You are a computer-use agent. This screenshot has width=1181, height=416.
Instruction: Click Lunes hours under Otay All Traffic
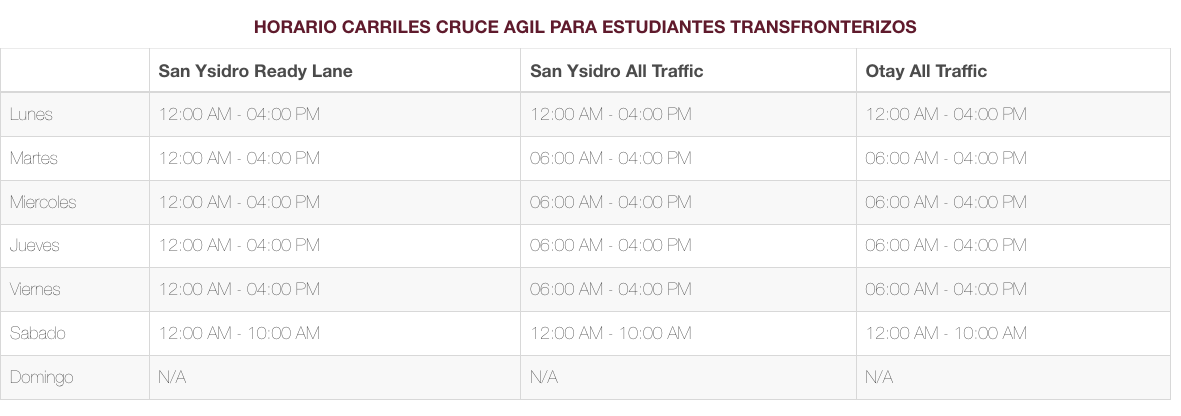point(946,114)
